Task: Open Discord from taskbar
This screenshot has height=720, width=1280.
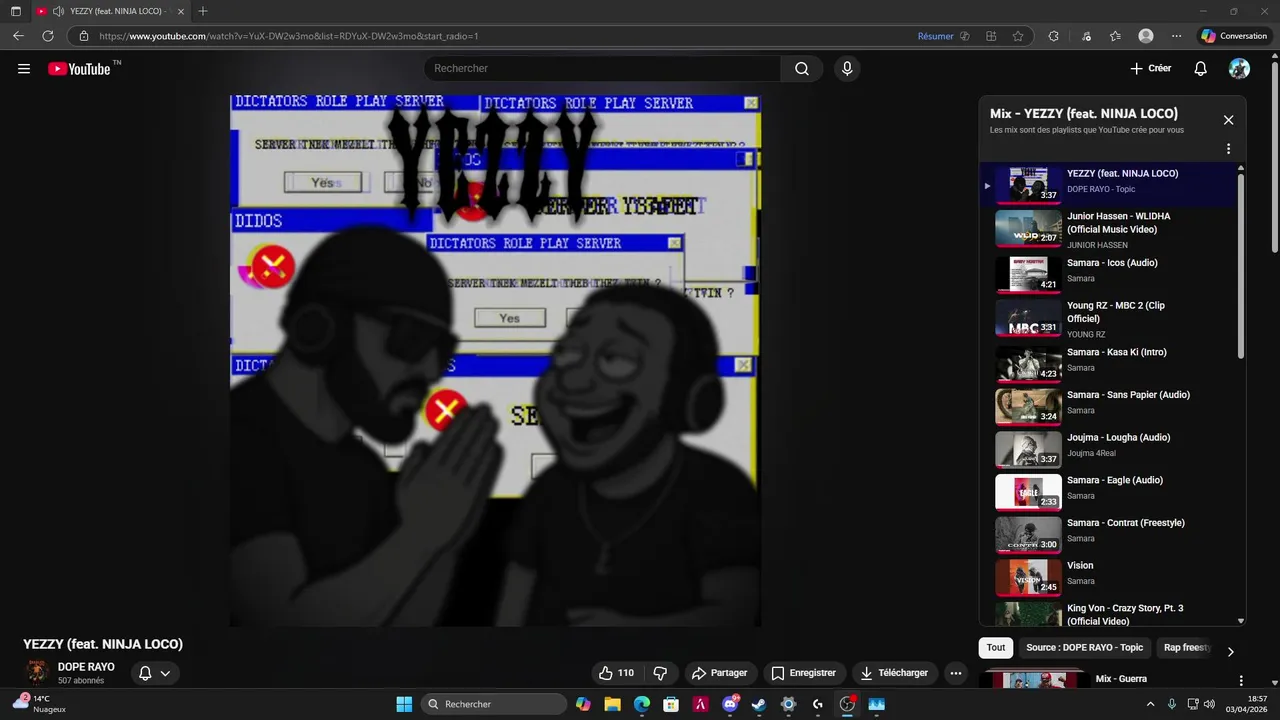Action: pos(731,704)
